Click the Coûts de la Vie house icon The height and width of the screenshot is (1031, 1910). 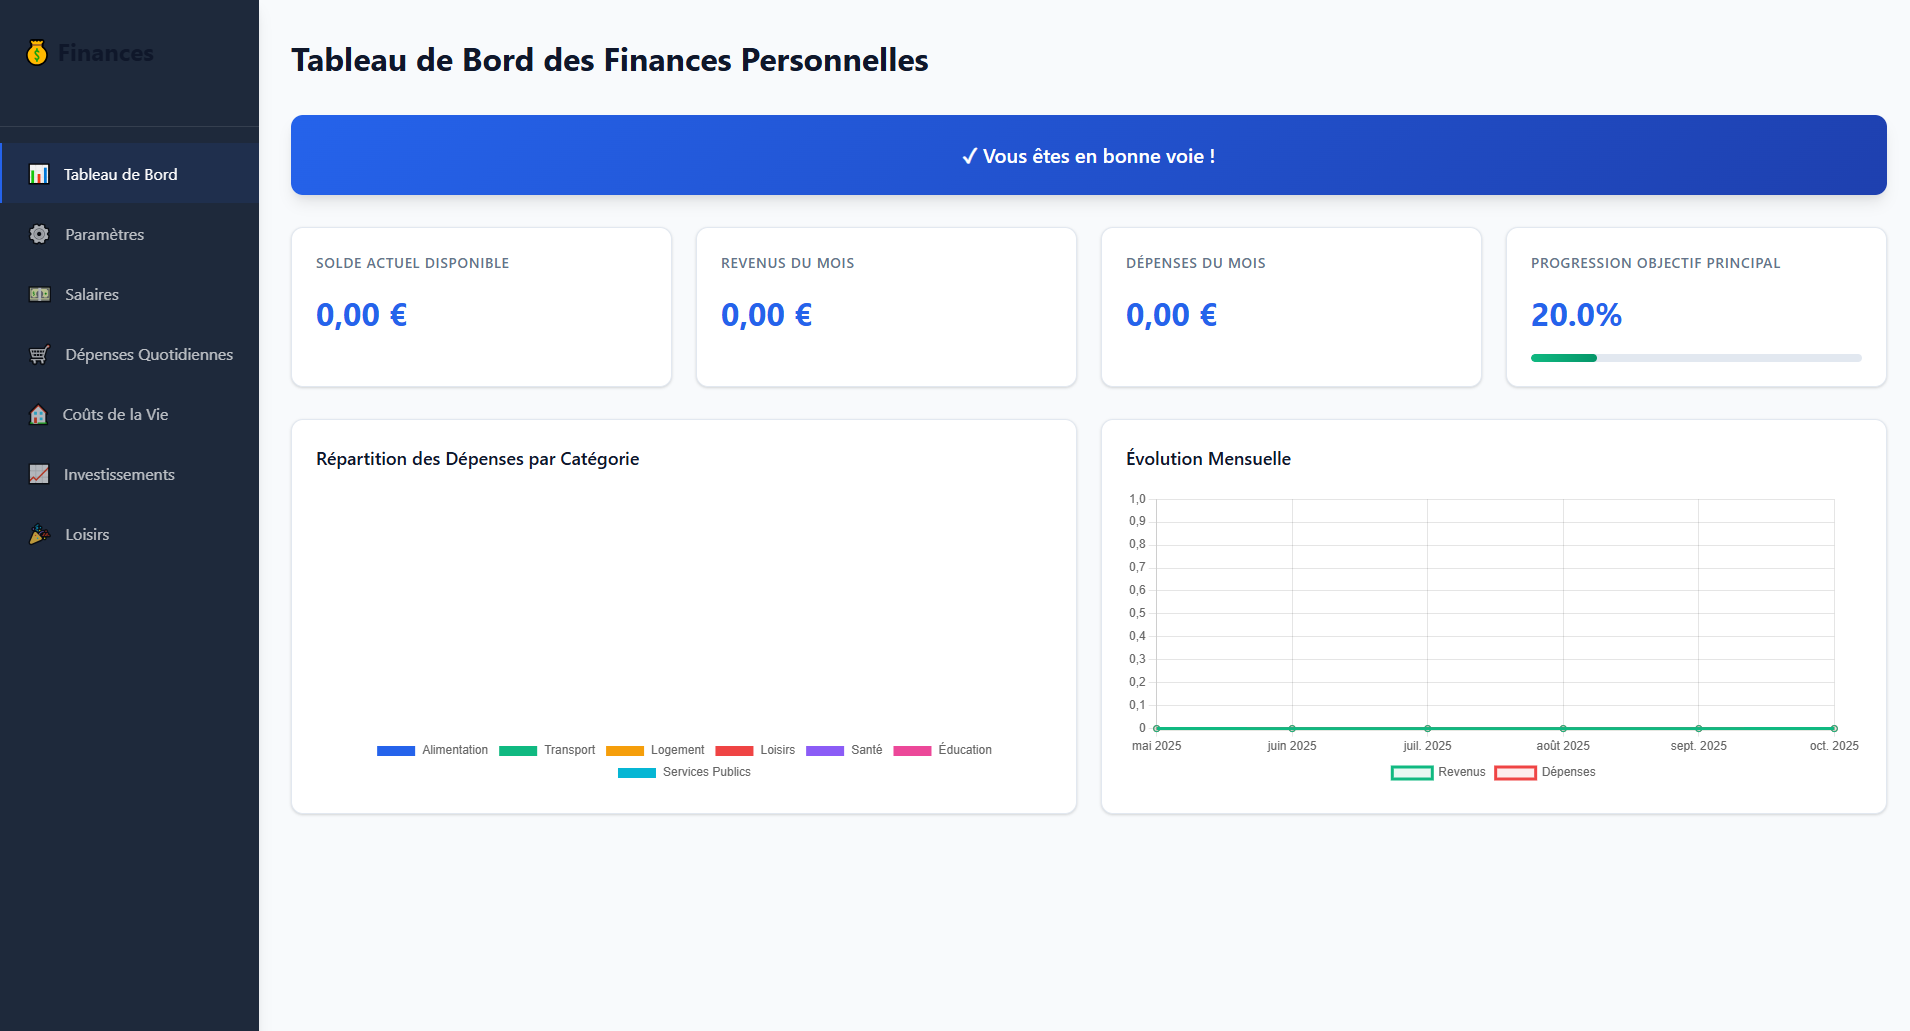tap(38, 414)
